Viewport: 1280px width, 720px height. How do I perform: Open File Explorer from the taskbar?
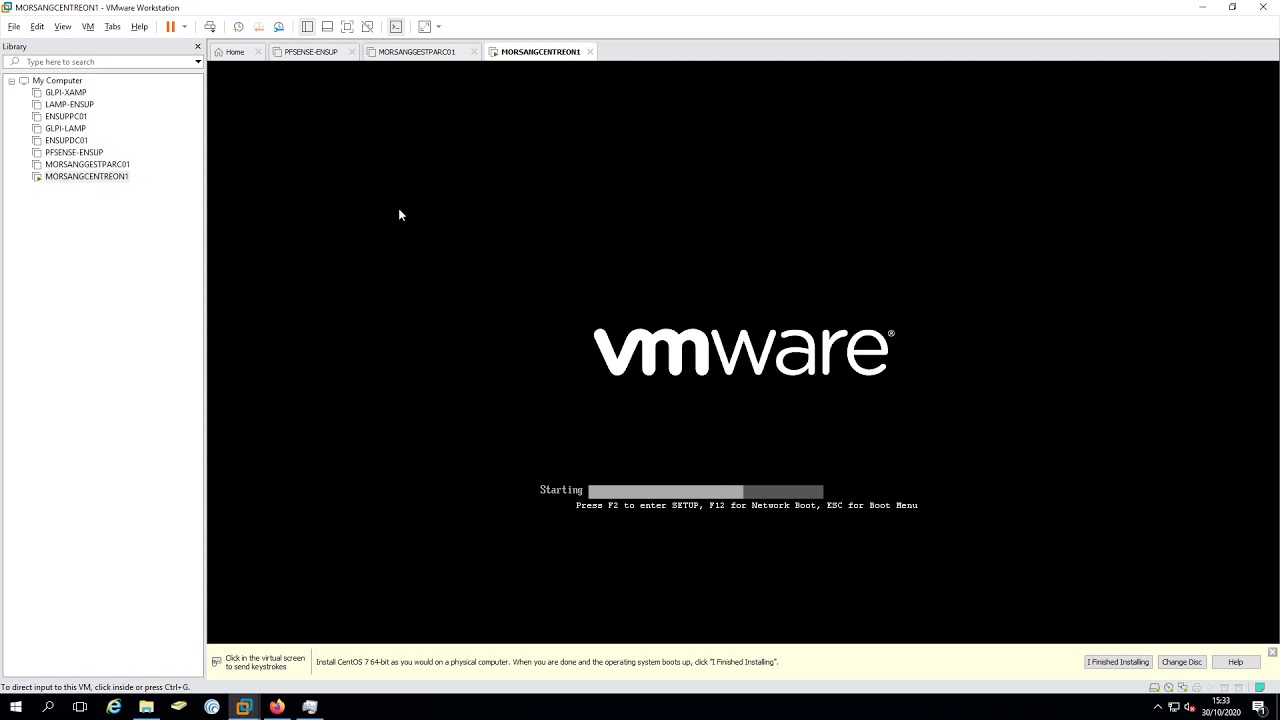point(146,707)
